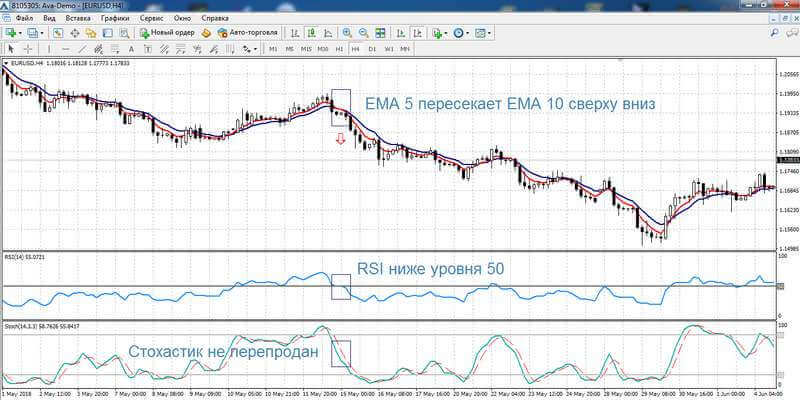Select the Cursor arrow tool
The image size is (800, 400).
(x=11, y=49)
